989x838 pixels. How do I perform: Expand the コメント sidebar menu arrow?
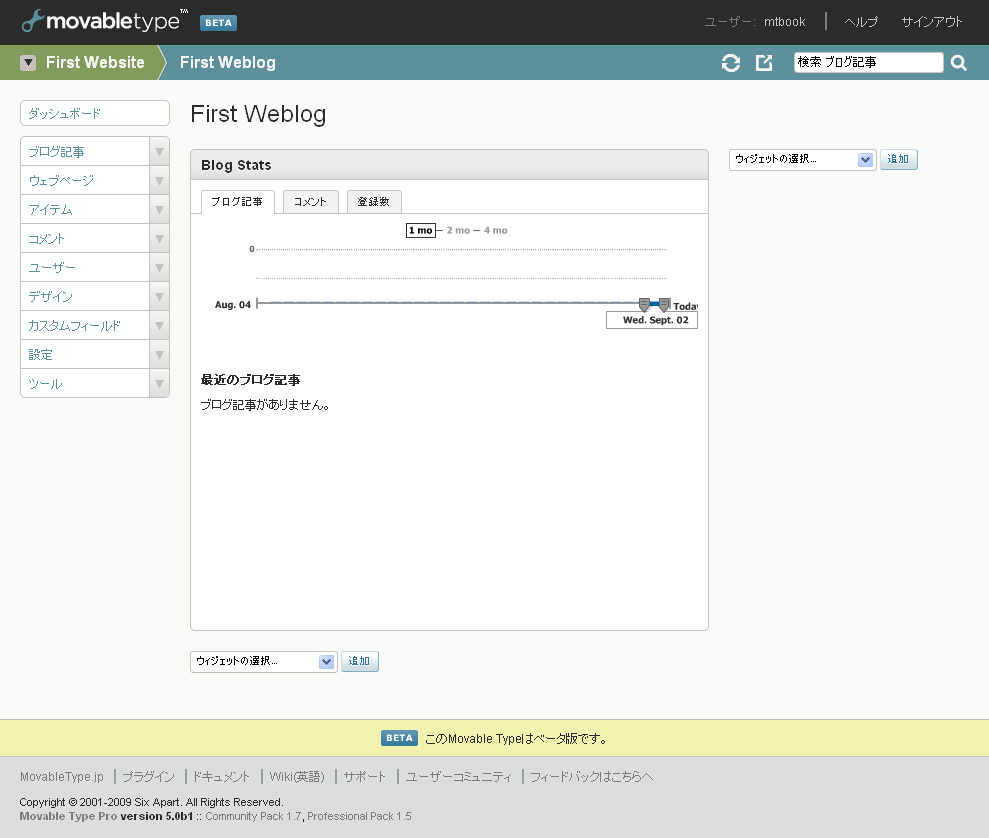[x=160, y=238]
